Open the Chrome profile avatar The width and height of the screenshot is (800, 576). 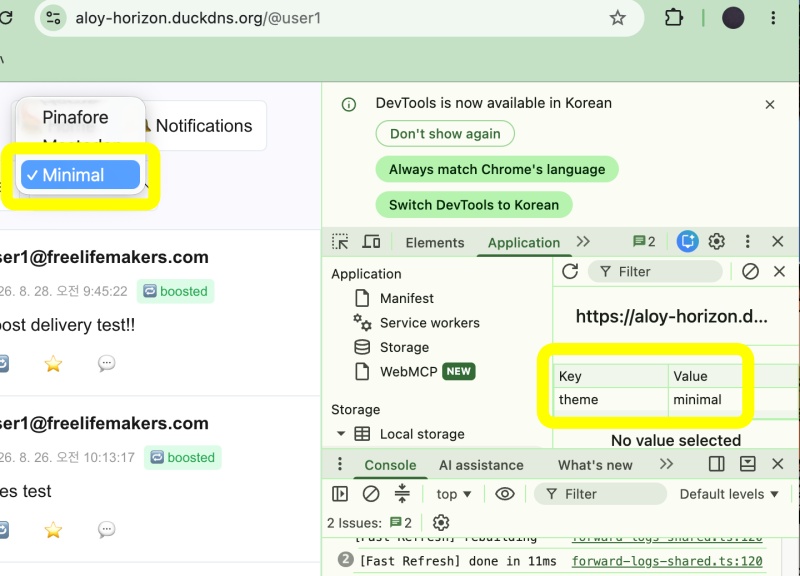(x=733, y=18)
